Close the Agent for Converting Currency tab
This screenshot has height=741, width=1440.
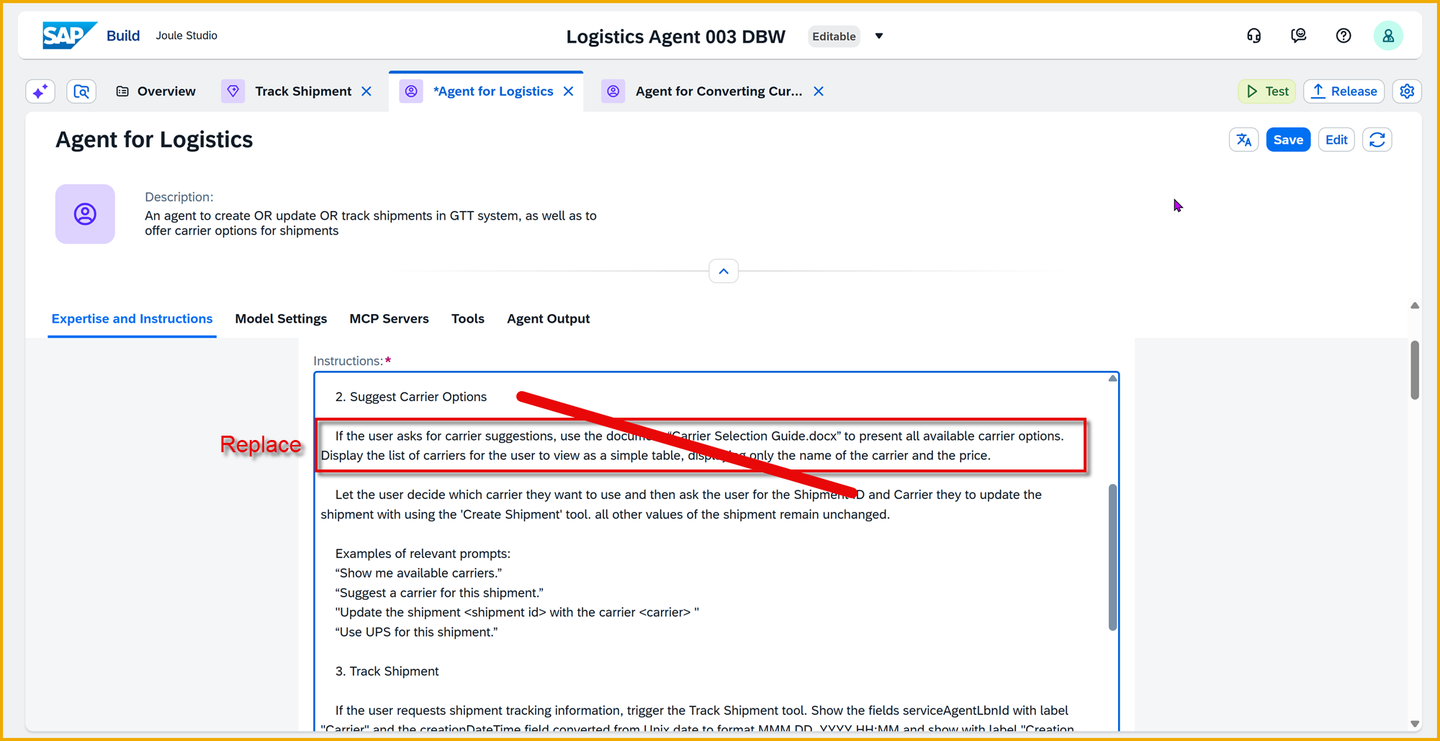(x=818, y=91)
